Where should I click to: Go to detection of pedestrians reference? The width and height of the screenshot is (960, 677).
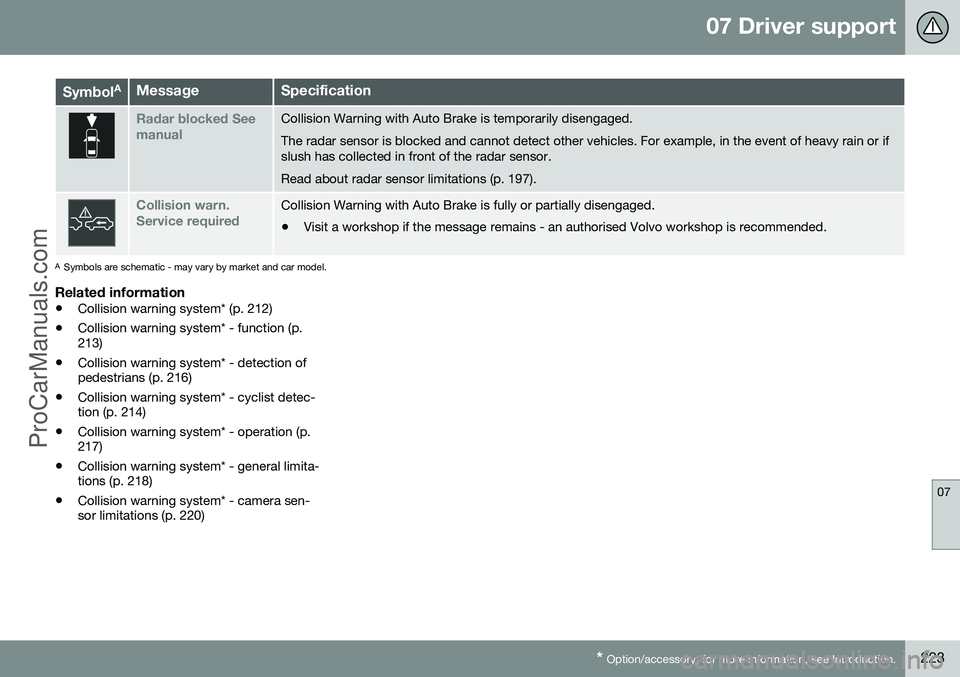tap(191, 370)
